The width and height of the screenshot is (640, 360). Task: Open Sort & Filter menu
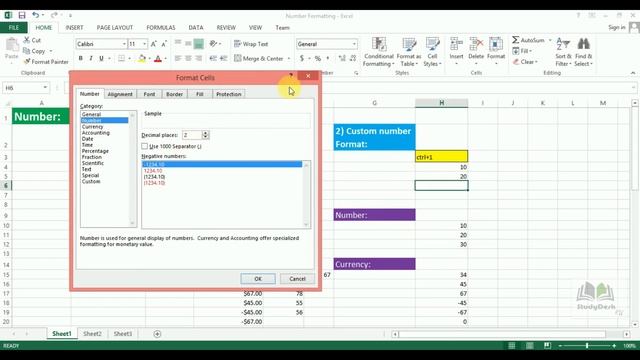pos(563,52)
